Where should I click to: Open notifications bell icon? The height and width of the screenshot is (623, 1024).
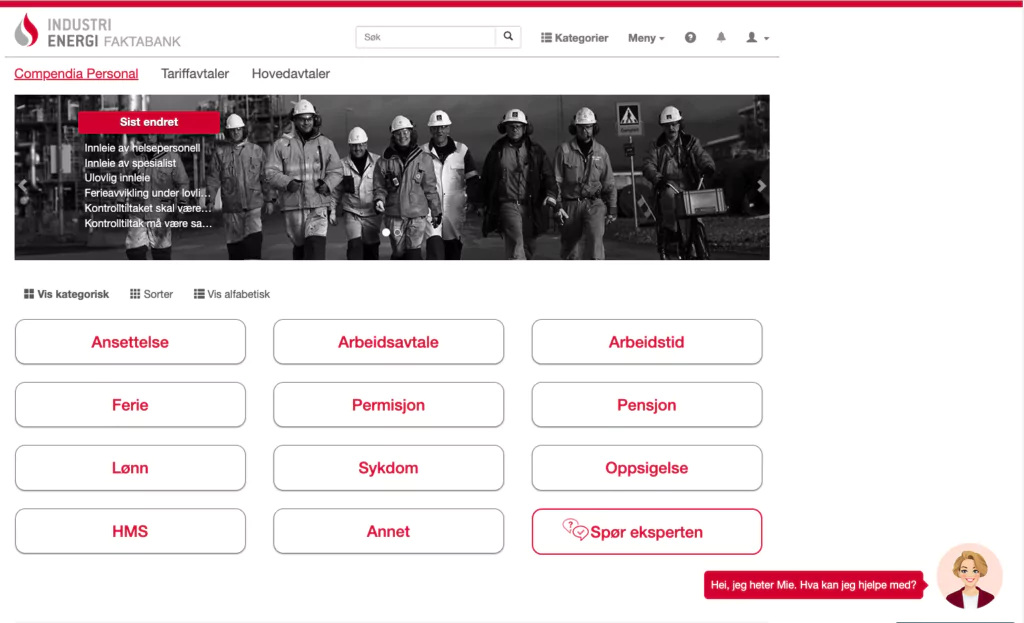click(x=721, y=37)
